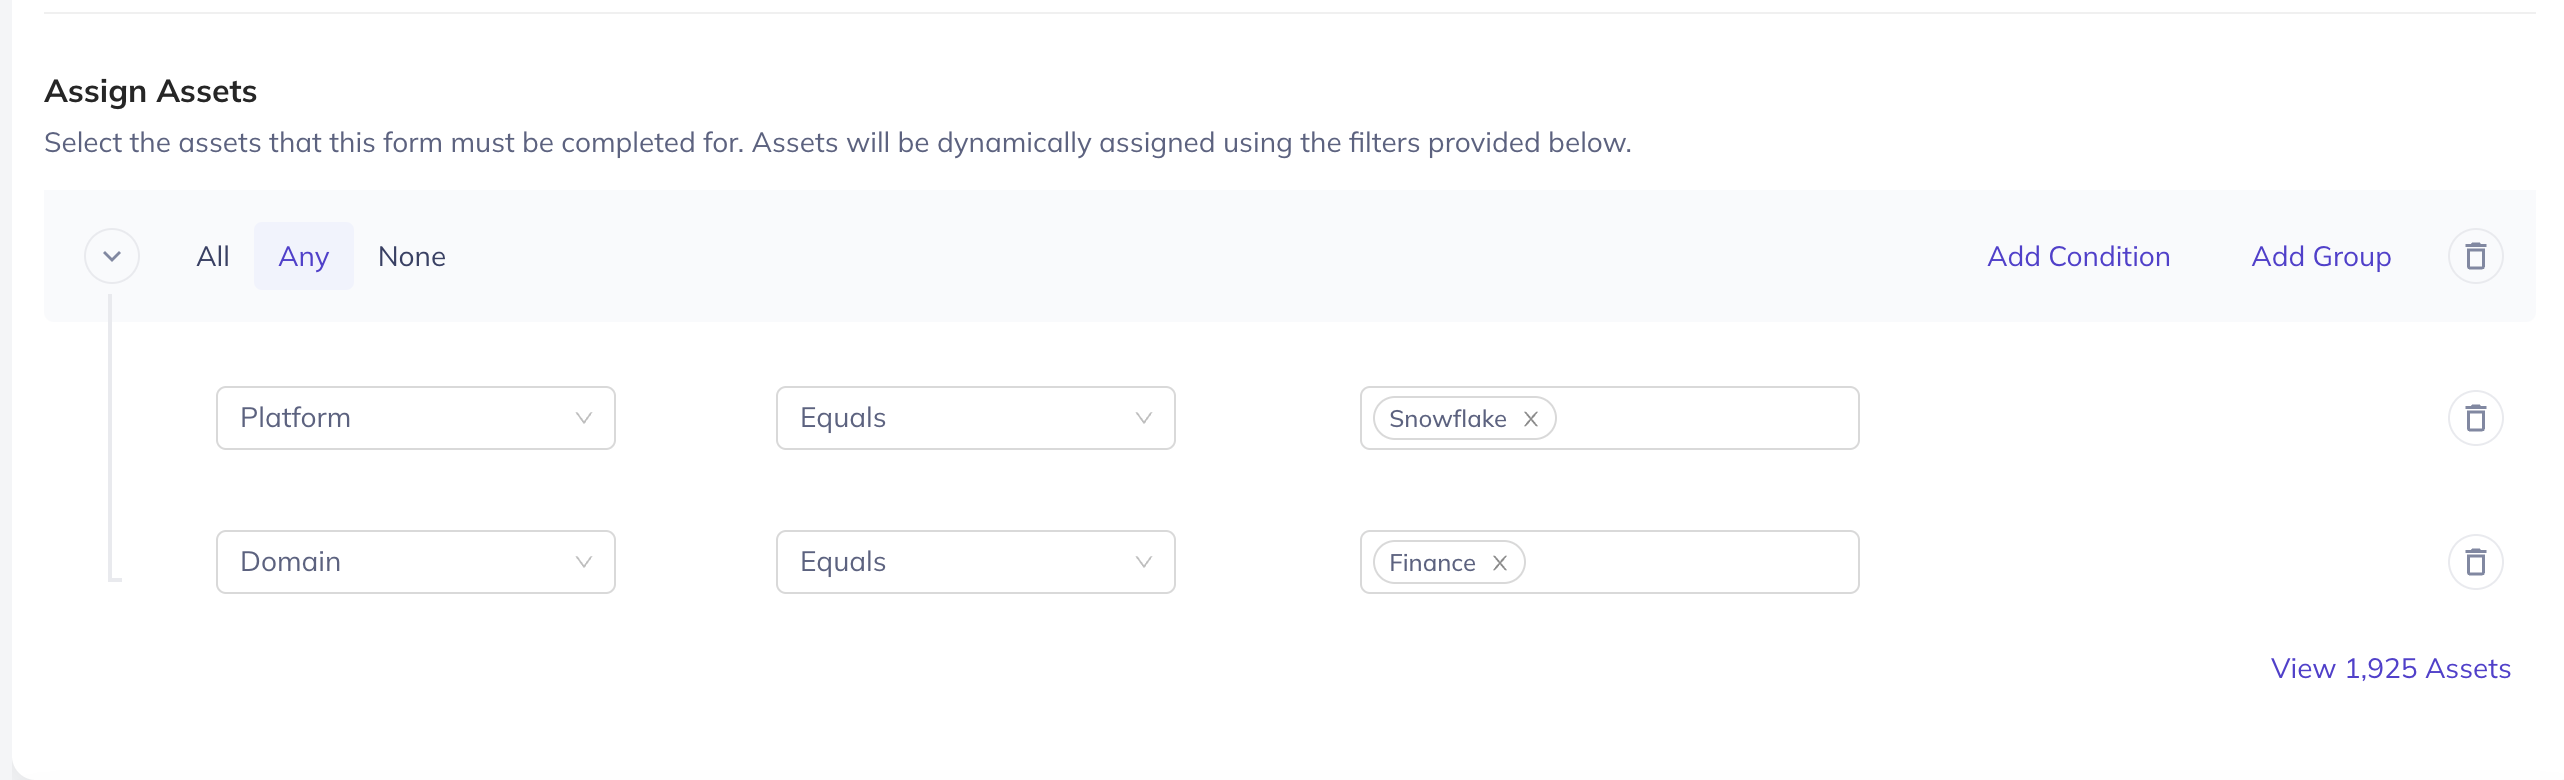
Task: Click Add Group link
Action: click(2321, 257)
